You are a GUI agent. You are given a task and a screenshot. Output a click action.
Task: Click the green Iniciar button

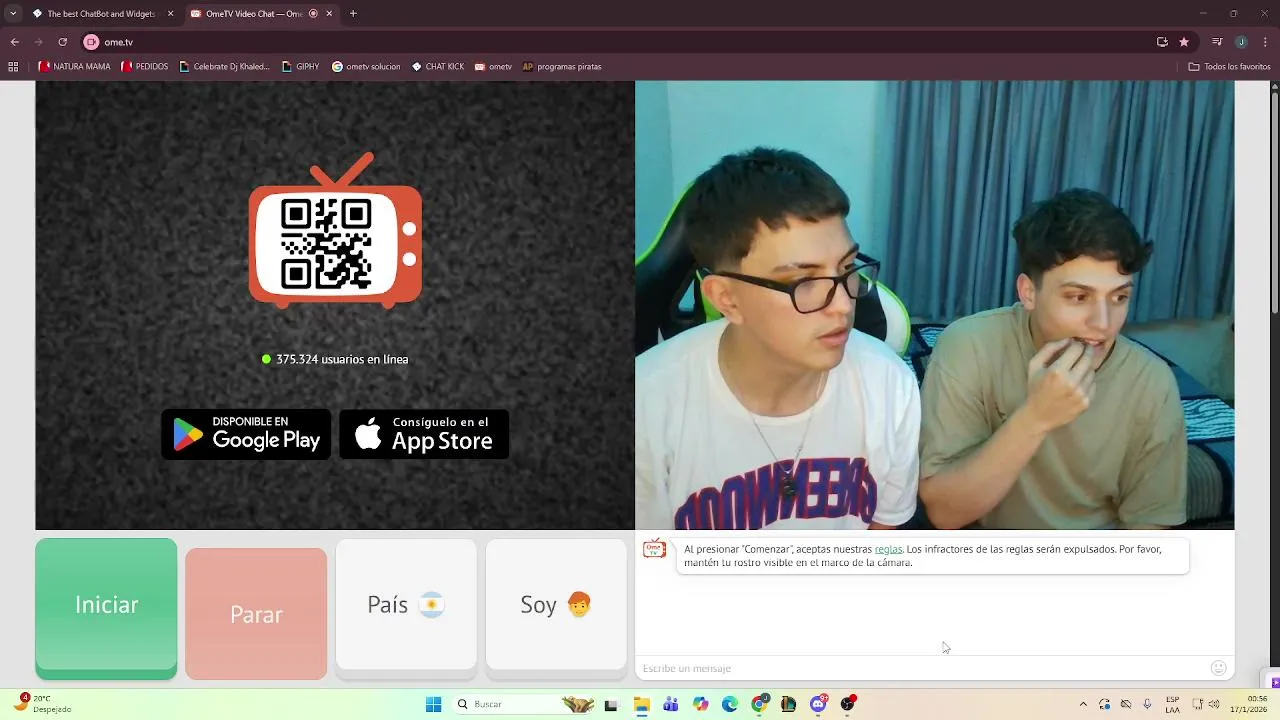[106, 608]
